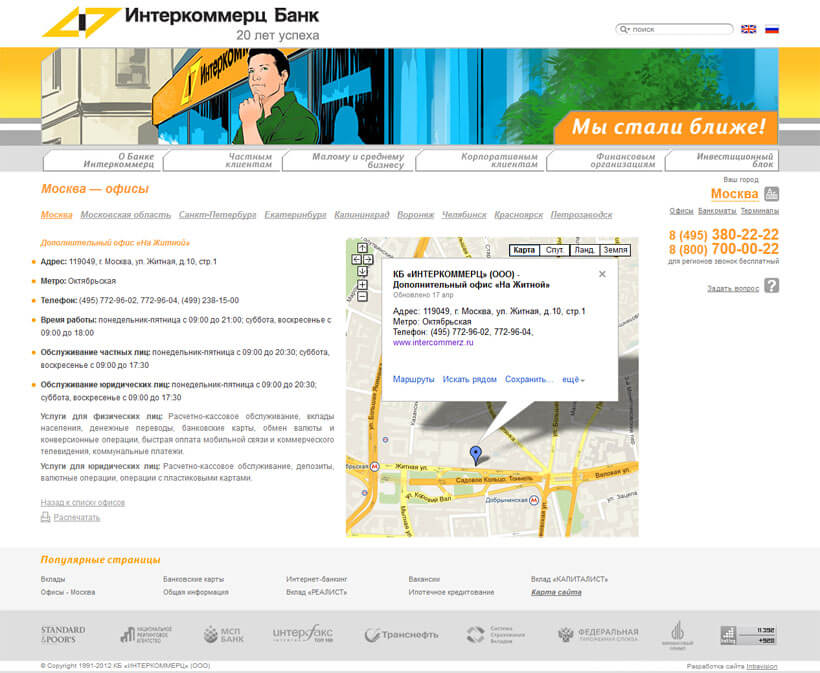Select Московская область city link
Screen dimensions: 820x673
(126, 215)
